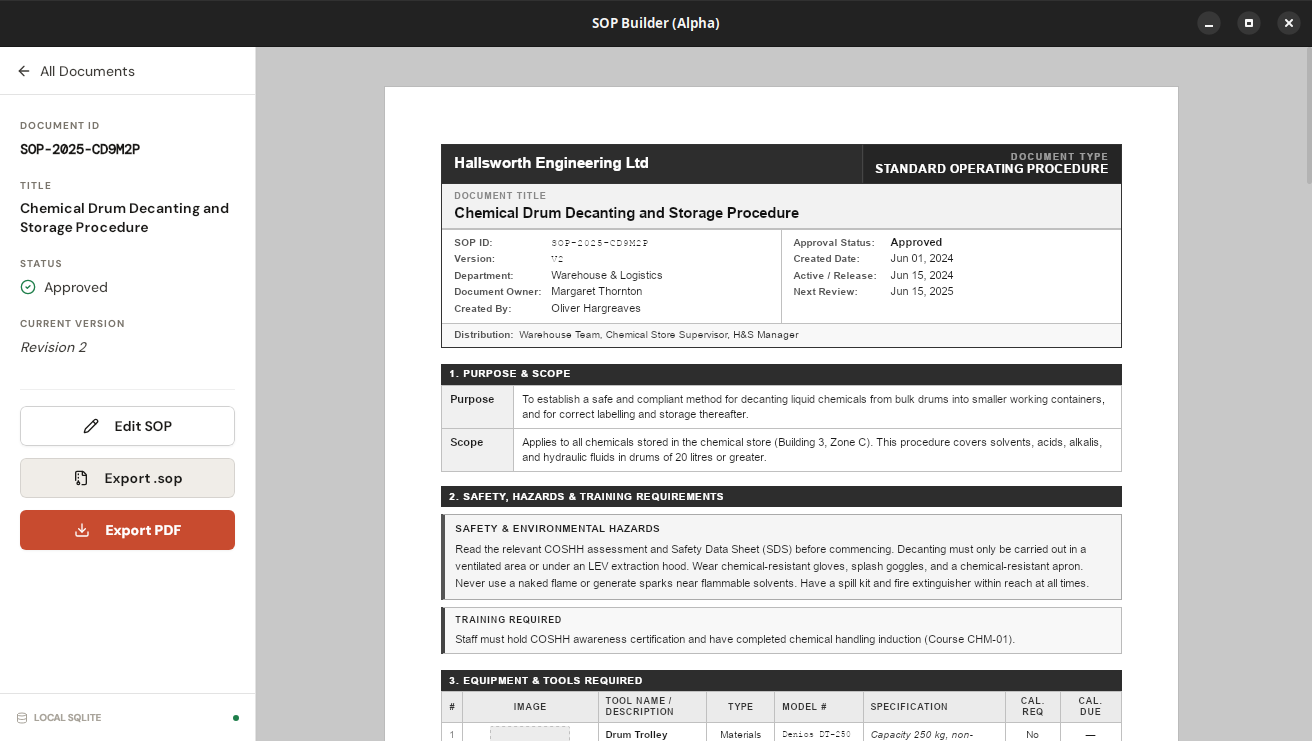
Task: Click the SOP ID value in document table
Action: (x=599, y=243)
